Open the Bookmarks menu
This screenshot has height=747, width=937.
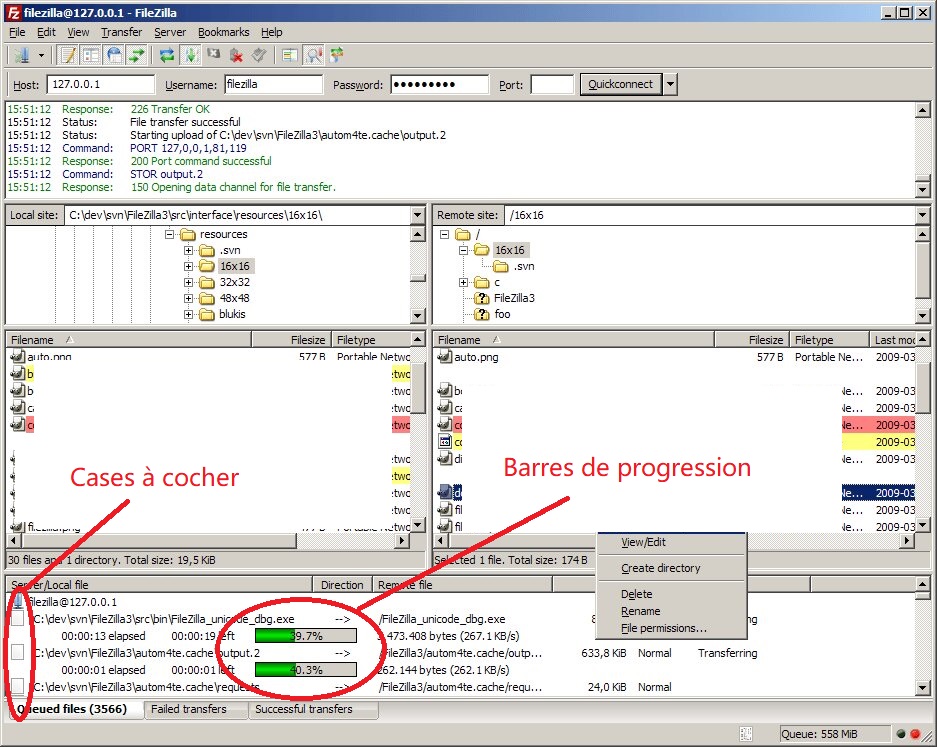223,32
